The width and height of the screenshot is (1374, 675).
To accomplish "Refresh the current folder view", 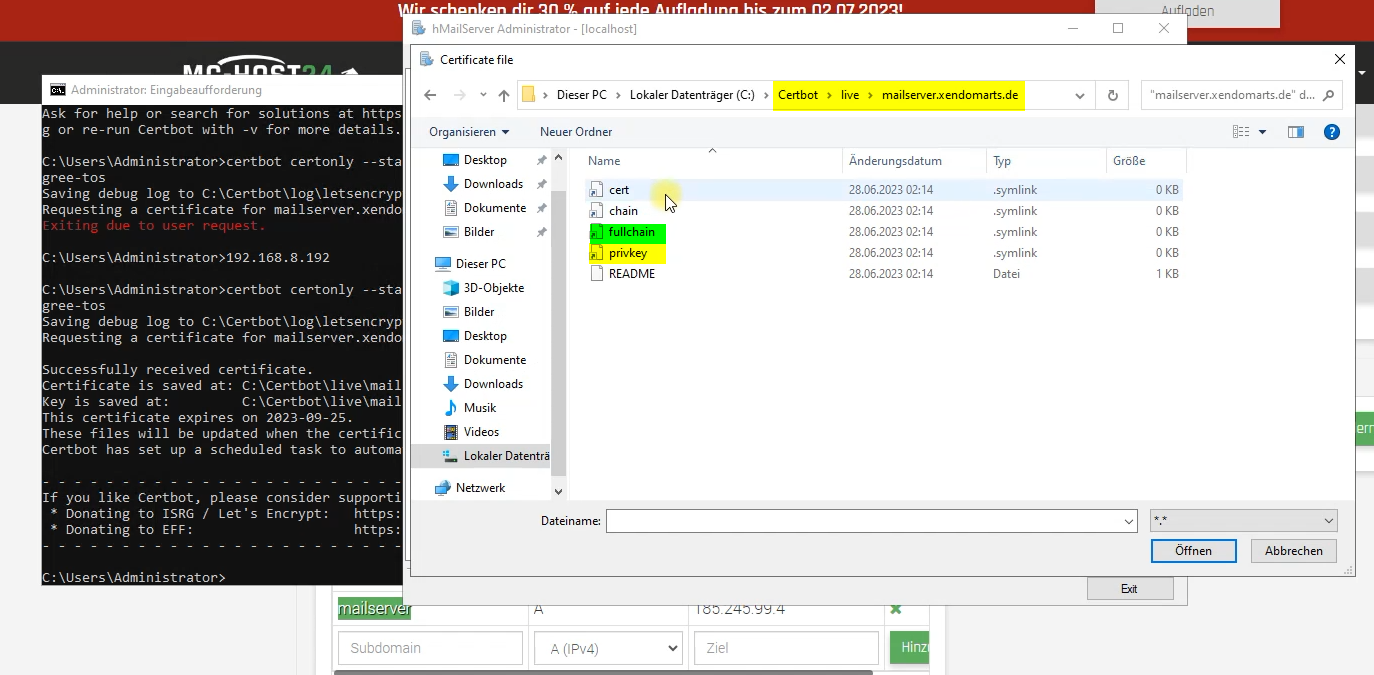I will click(x=1112, y=95).
